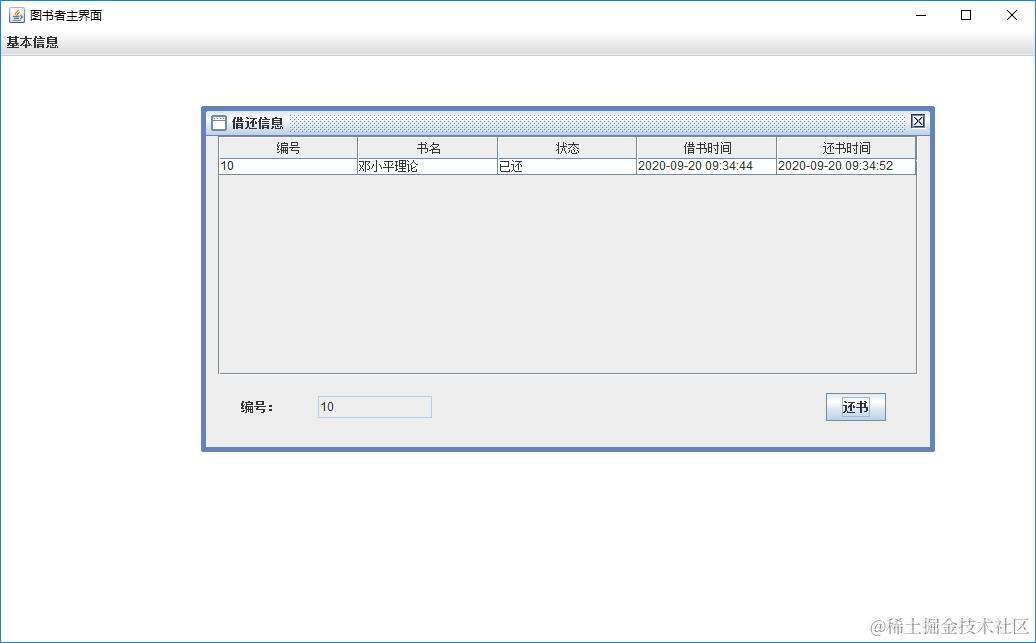Click the 编号 input field containing 10

(374, 406)
